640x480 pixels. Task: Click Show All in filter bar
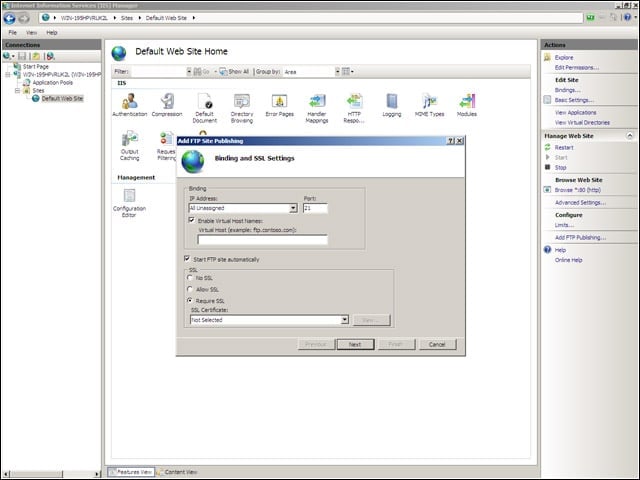[234, 71]
